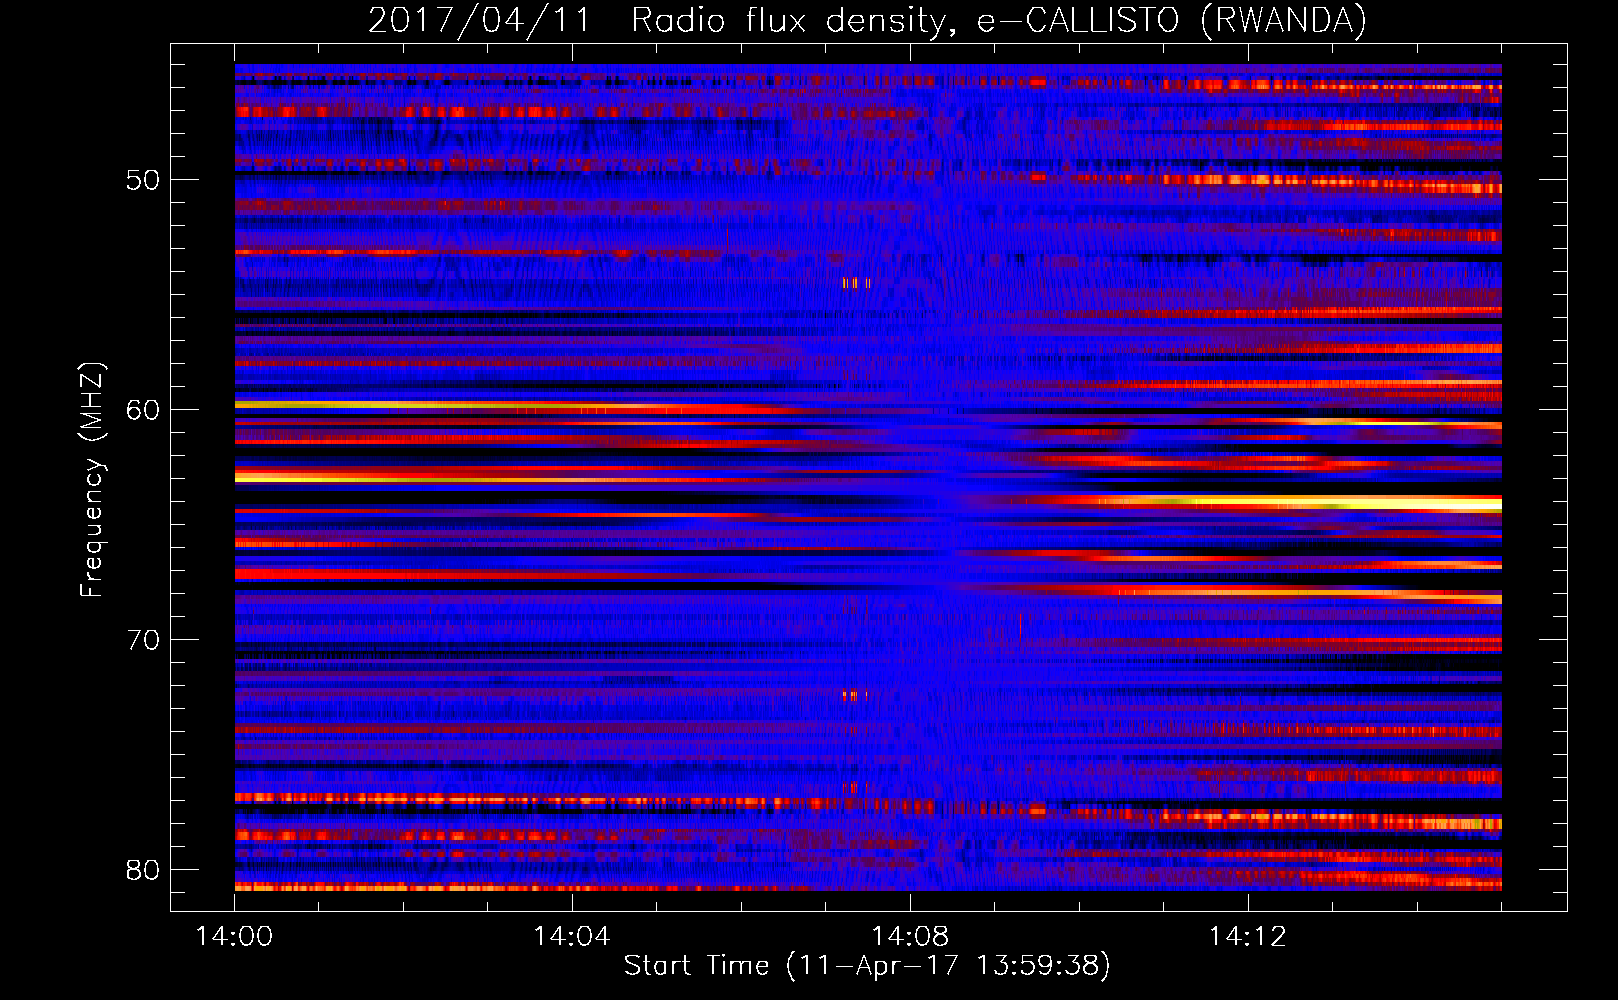The width and height of the screenshot is (1618, 1000).
Task: Click the 14:04 time tick label
Action: (572, 937)
